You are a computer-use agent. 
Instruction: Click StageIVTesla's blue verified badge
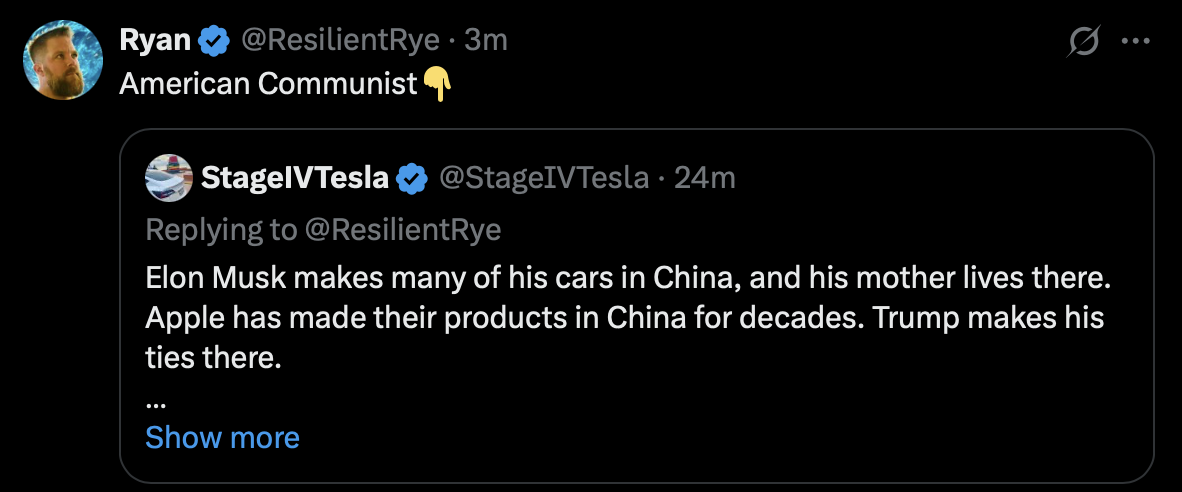tap(412, 178)
